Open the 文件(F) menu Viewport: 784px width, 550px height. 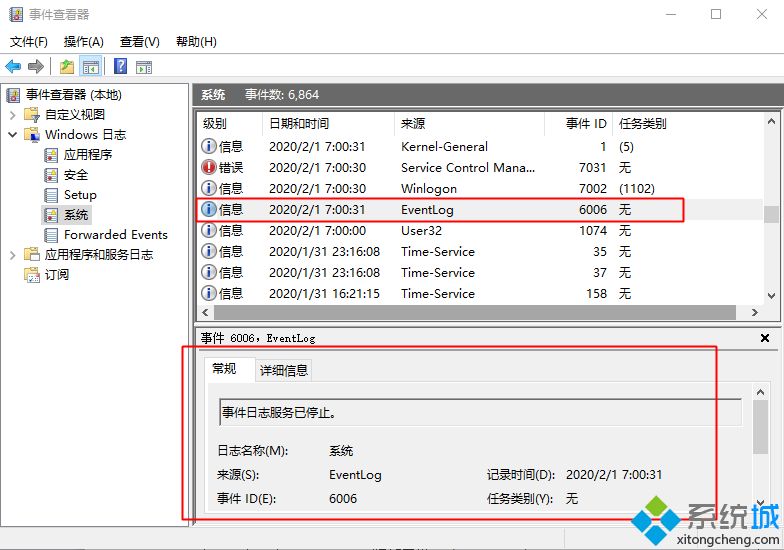pos(28,42)
